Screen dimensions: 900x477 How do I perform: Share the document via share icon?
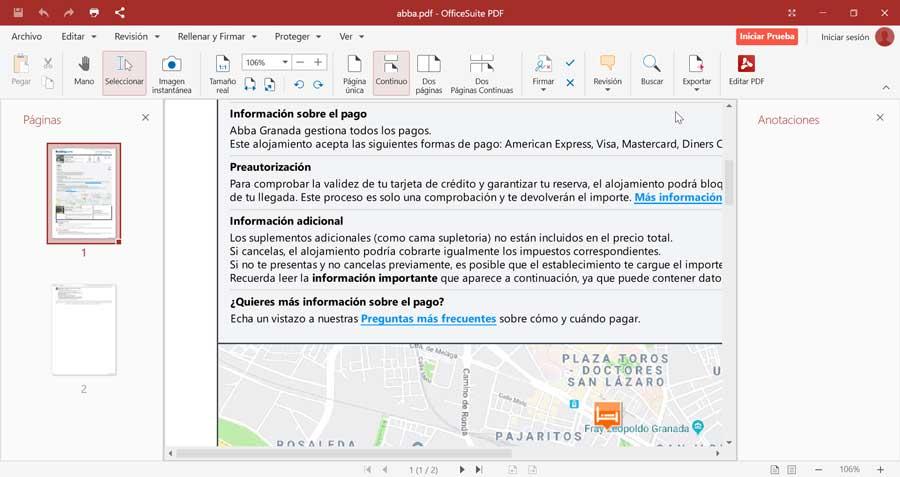coord(119,12)
